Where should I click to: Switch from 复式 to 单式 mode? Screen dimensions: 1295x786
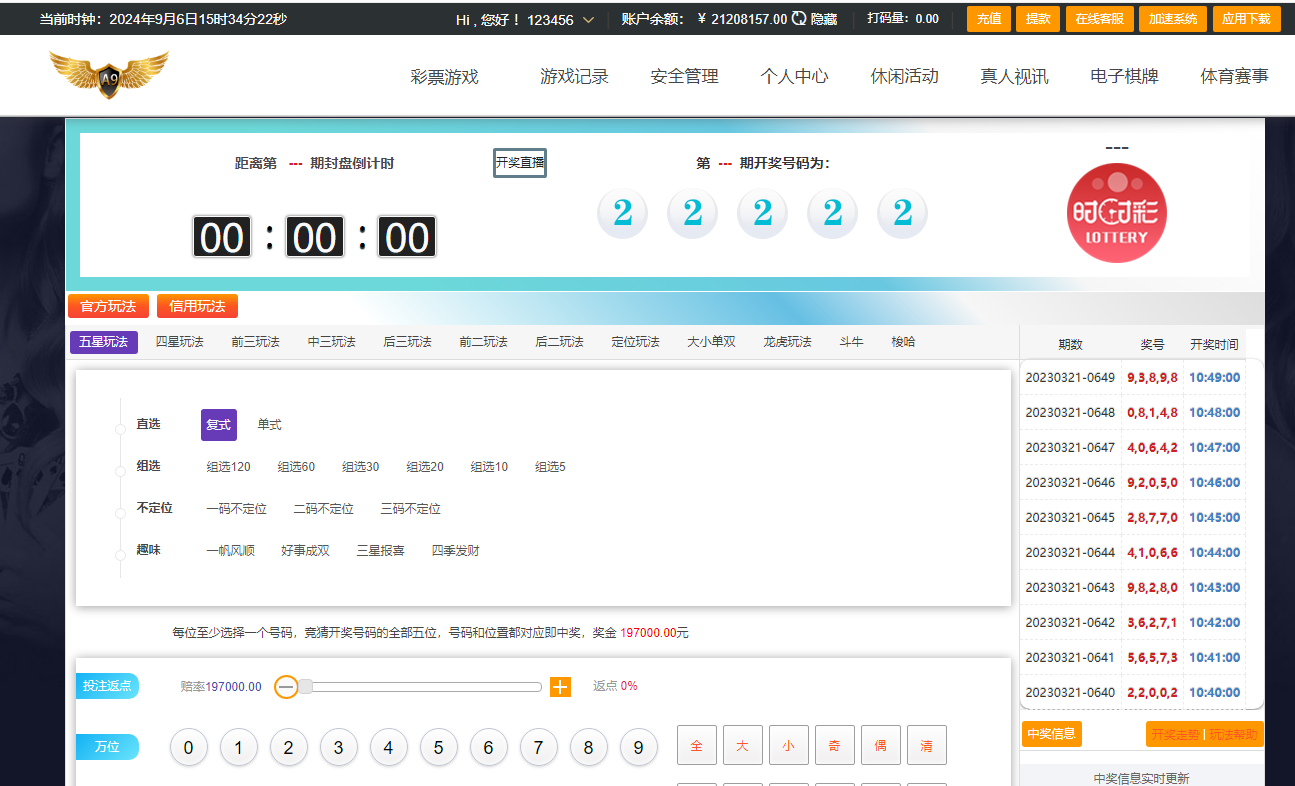tap(268, 424)
